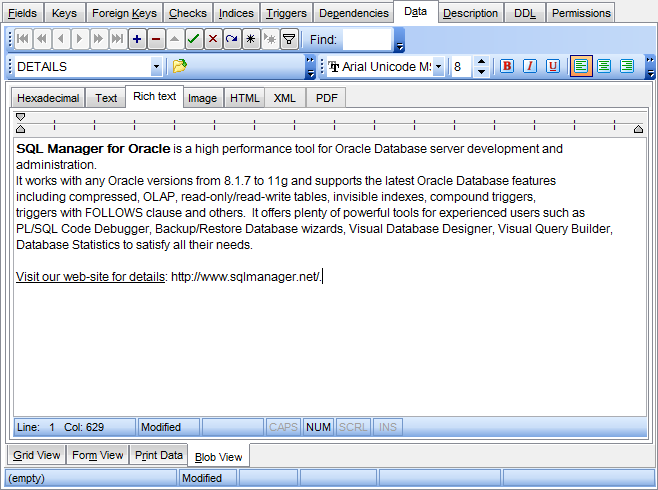The width and height of the screenshot is (658, 490).
Task: Open Permissions tab
Action: (x=581, y=13)
